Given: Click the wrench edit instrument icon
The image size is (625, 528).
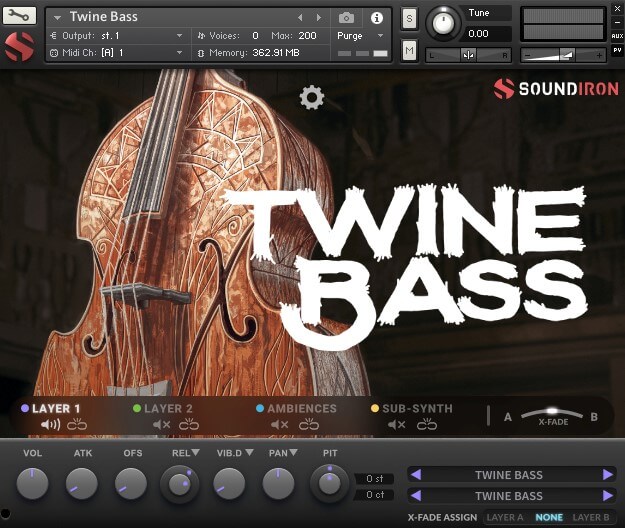Looking at the screenshot, I should (x=19, y=16).
